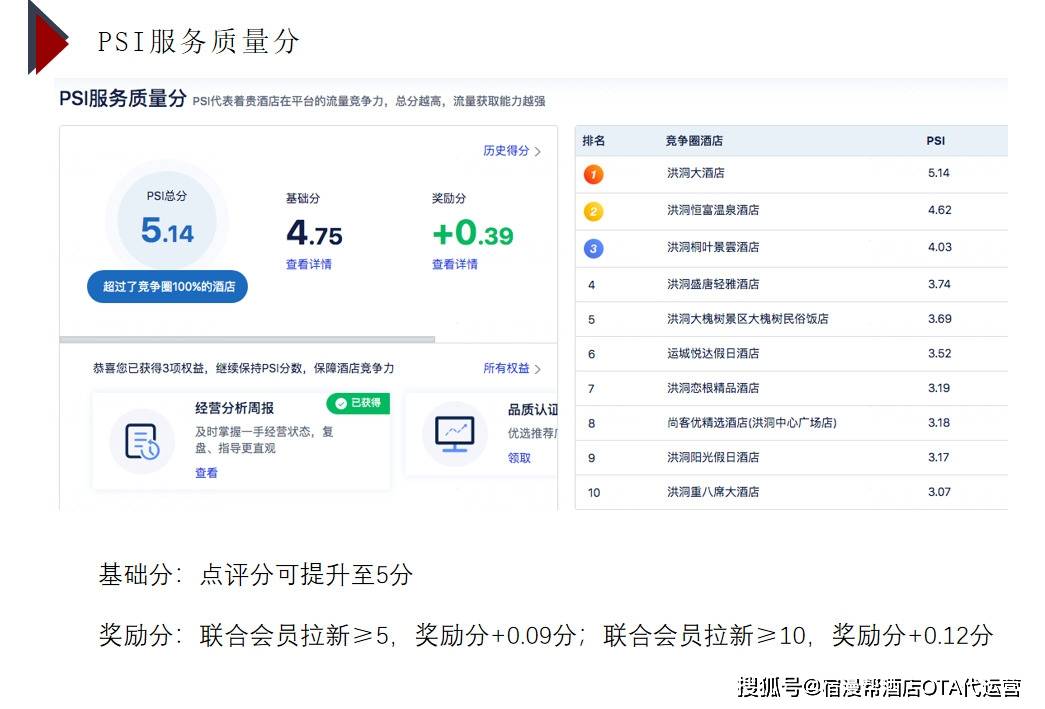
Task: Click the 品质认证 monitor chart icon
Action: tap(455, 433)
